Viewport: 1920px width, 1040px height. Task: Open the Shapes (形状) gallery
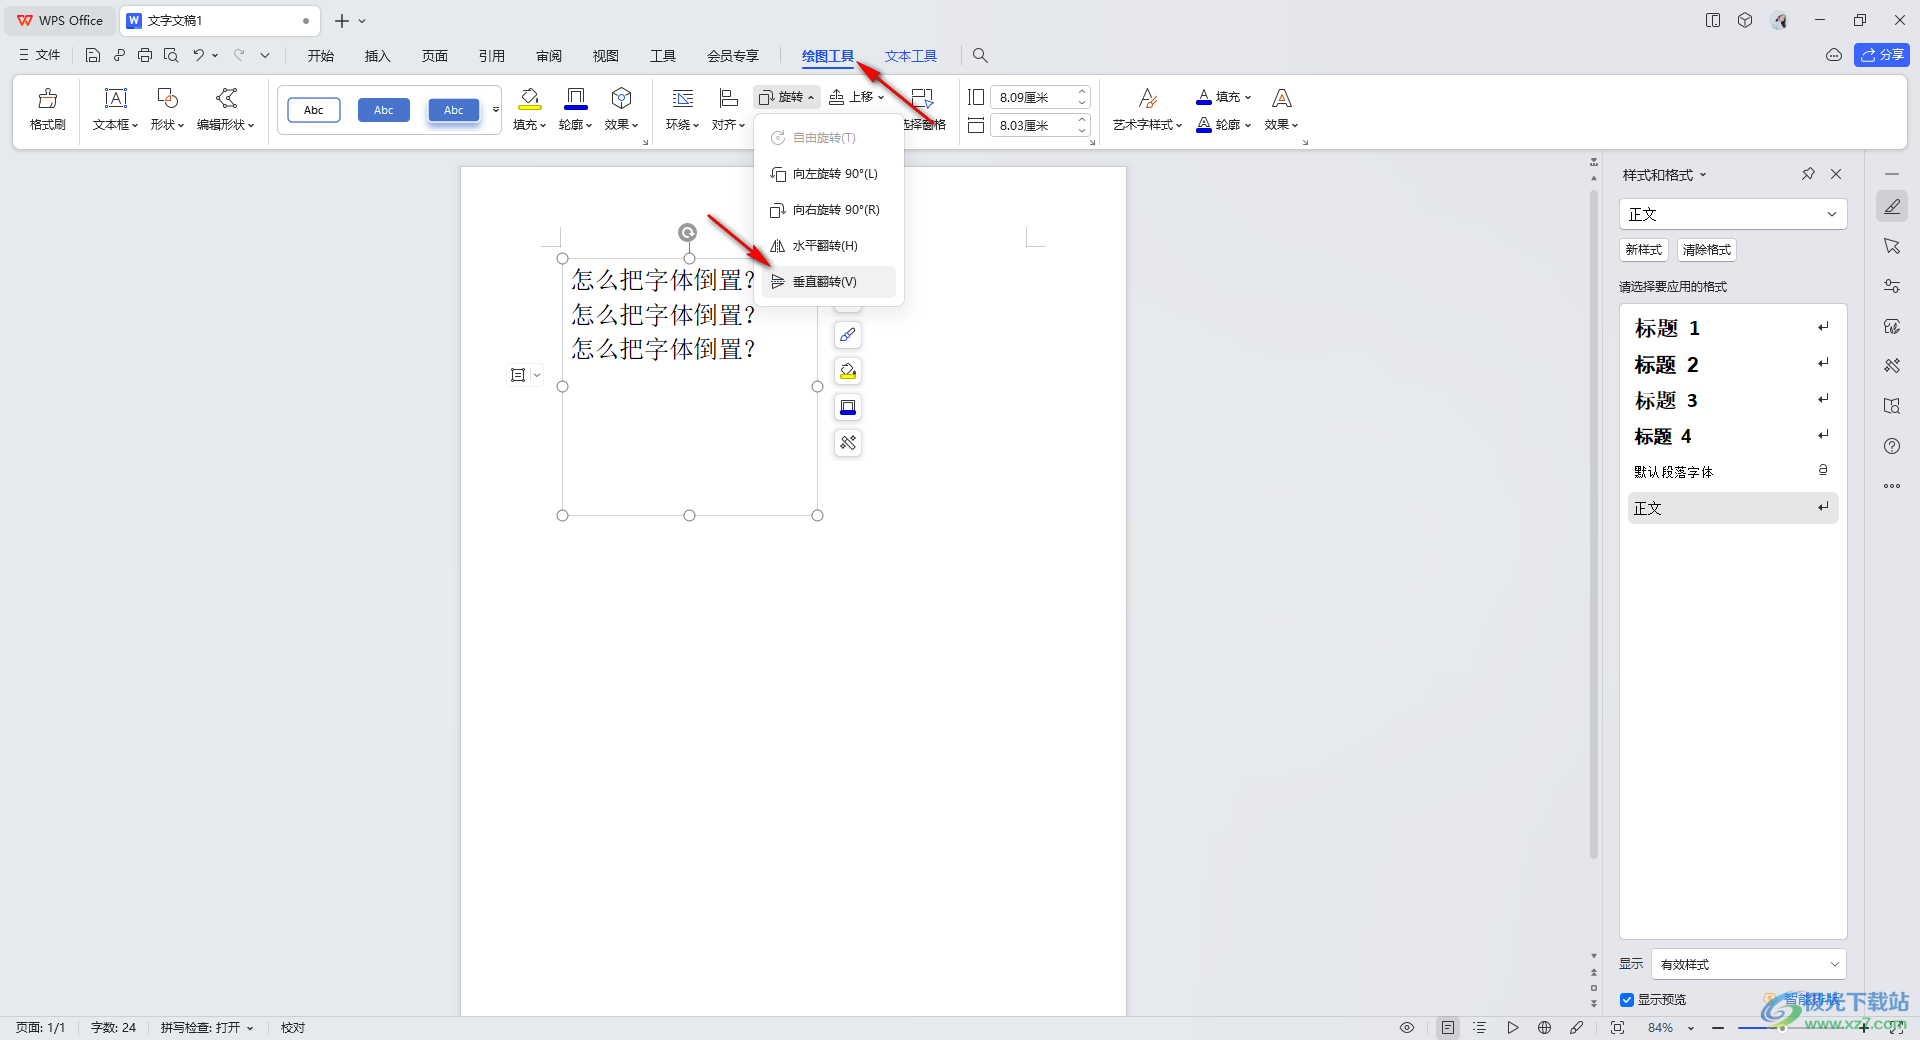point(167,98)
